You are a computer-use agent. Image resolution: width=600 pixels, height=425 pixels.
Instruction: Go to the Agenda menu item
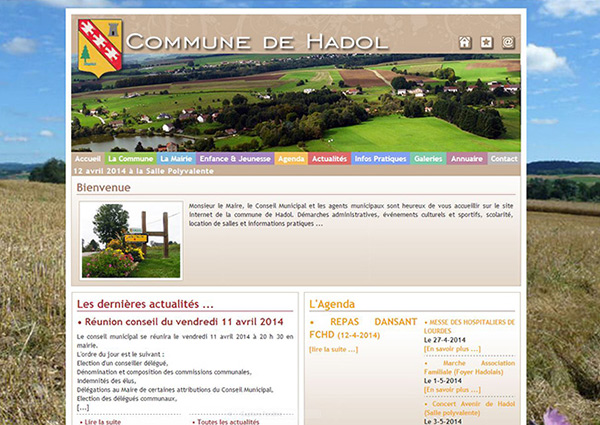(291, 159)
